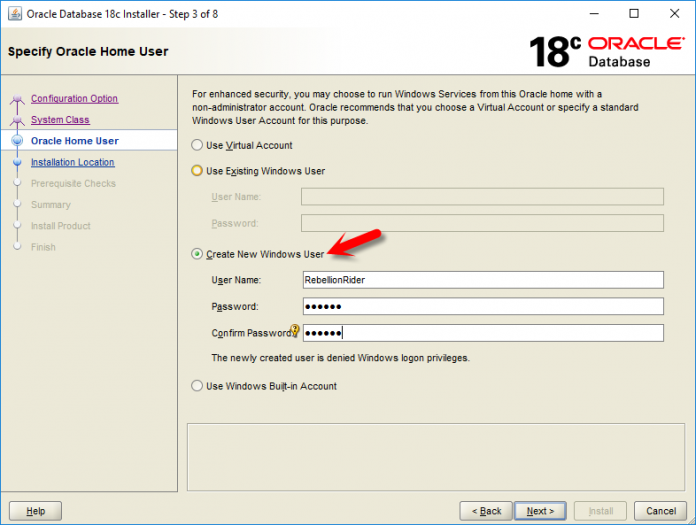Go to System Class step
Screen dimensions: 696x525
pos(60,120)
